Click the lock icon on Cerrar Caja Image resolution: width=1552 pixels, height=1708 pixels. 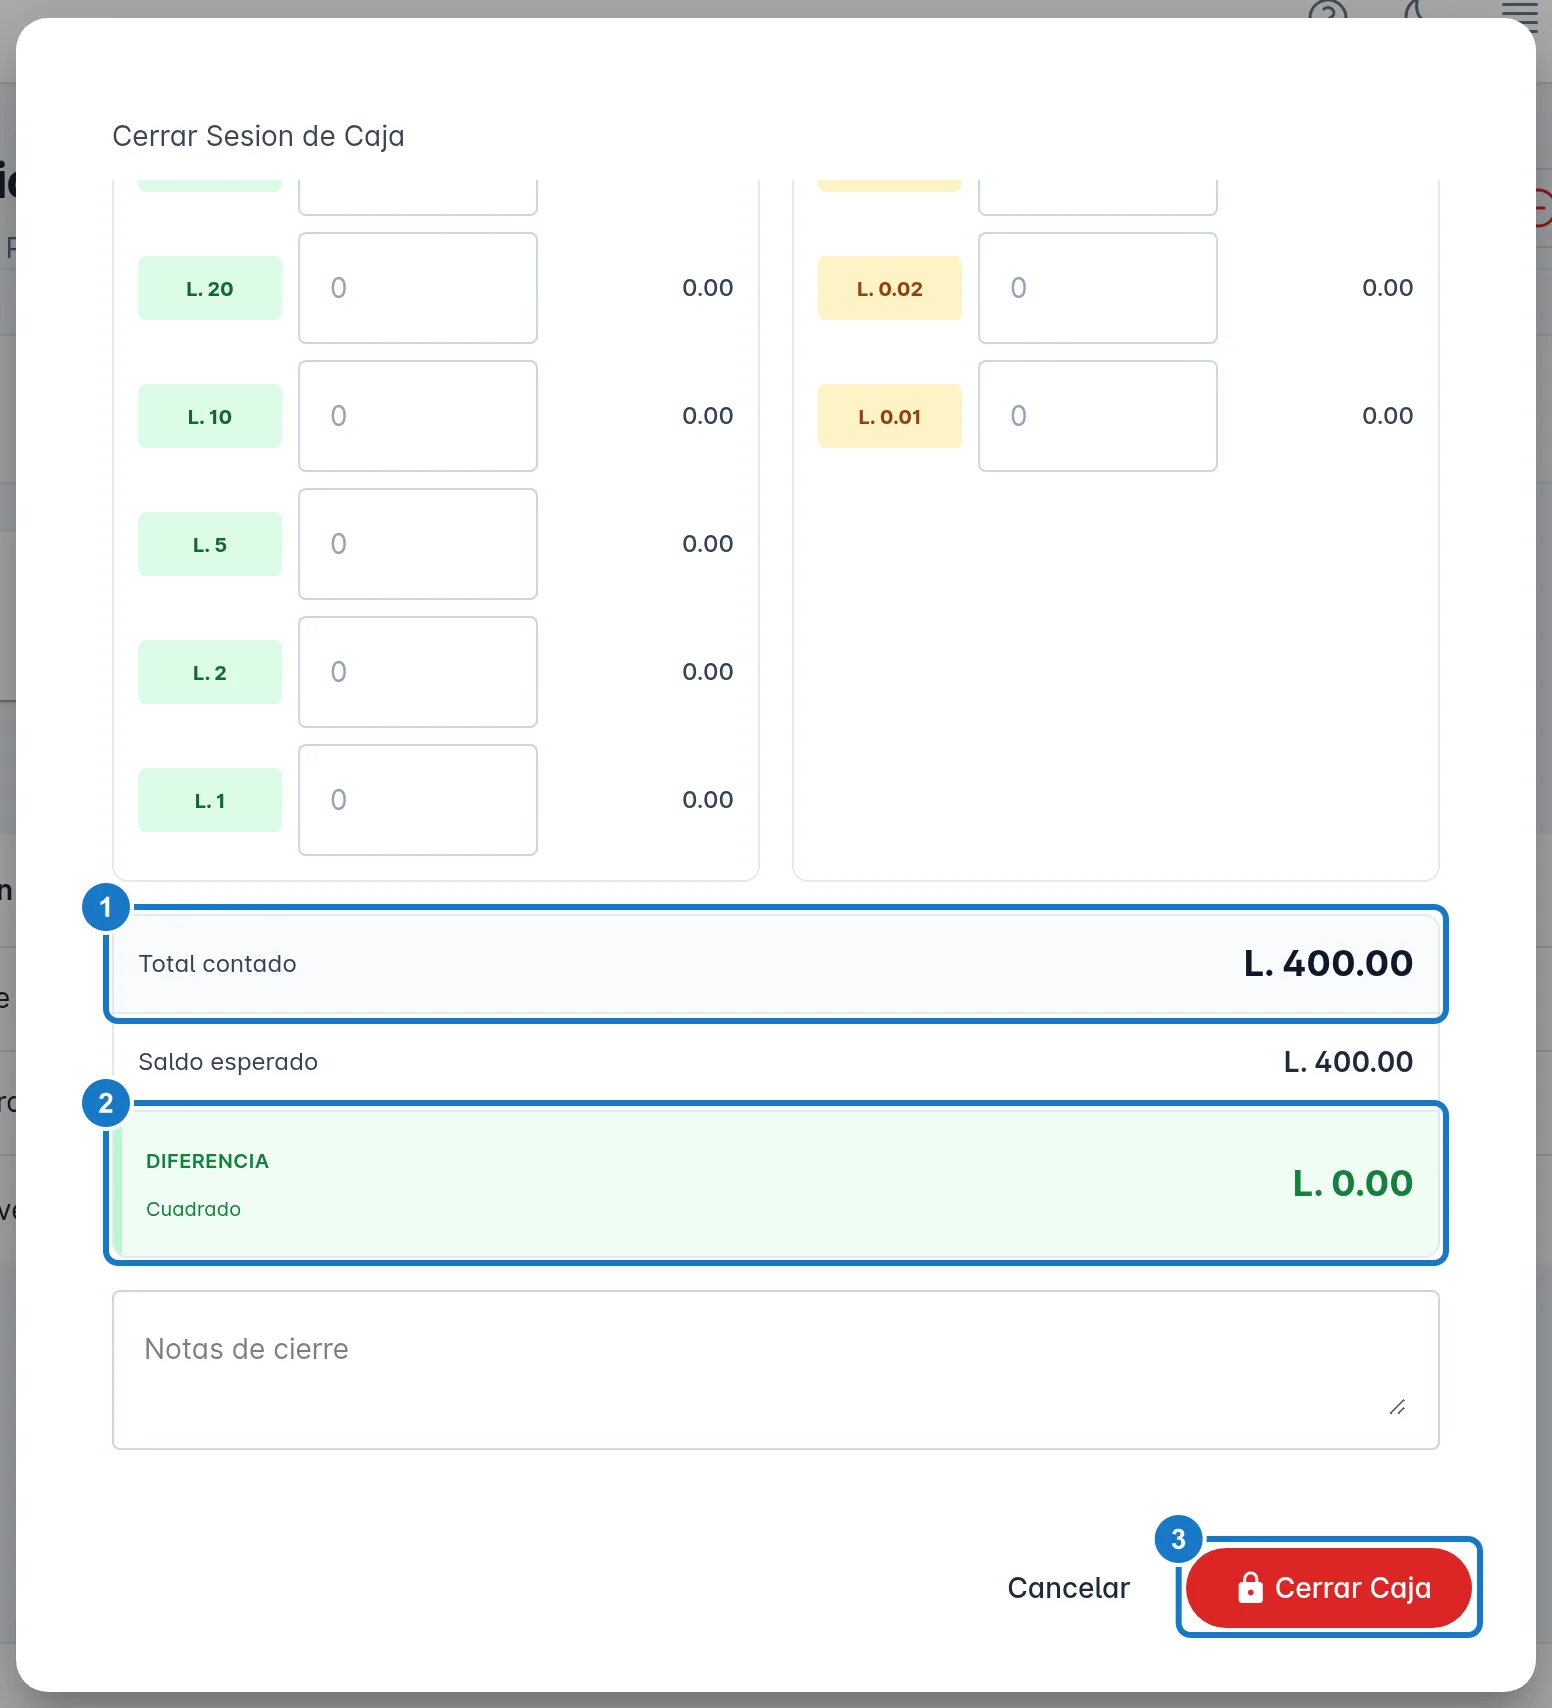point(1250,1587)
